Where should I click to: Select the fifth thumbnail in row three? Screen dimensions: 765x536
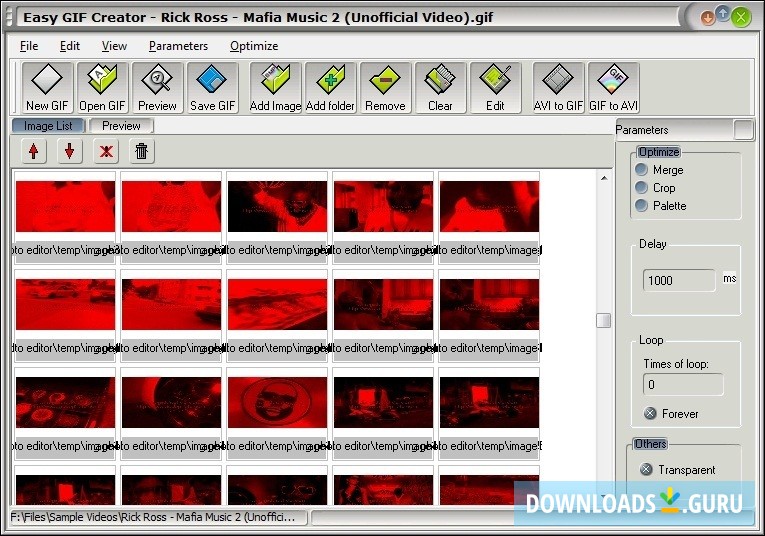489,402
